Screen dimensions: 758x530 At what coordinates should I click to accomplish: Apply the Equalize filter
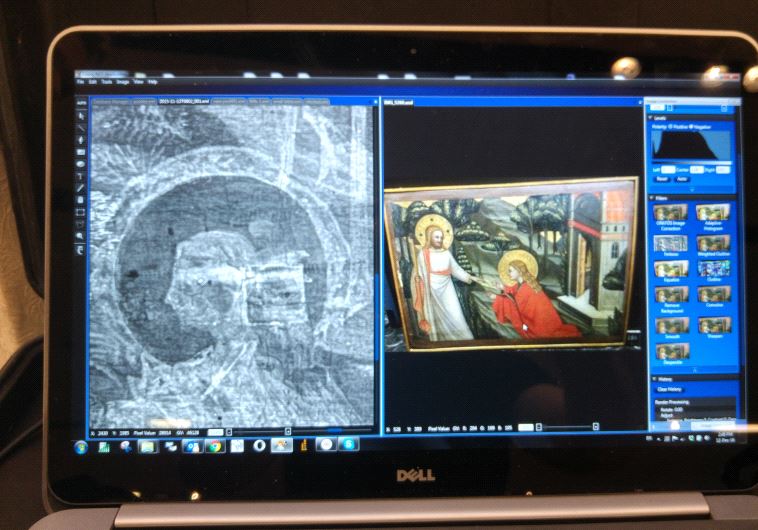click(670, 271)
